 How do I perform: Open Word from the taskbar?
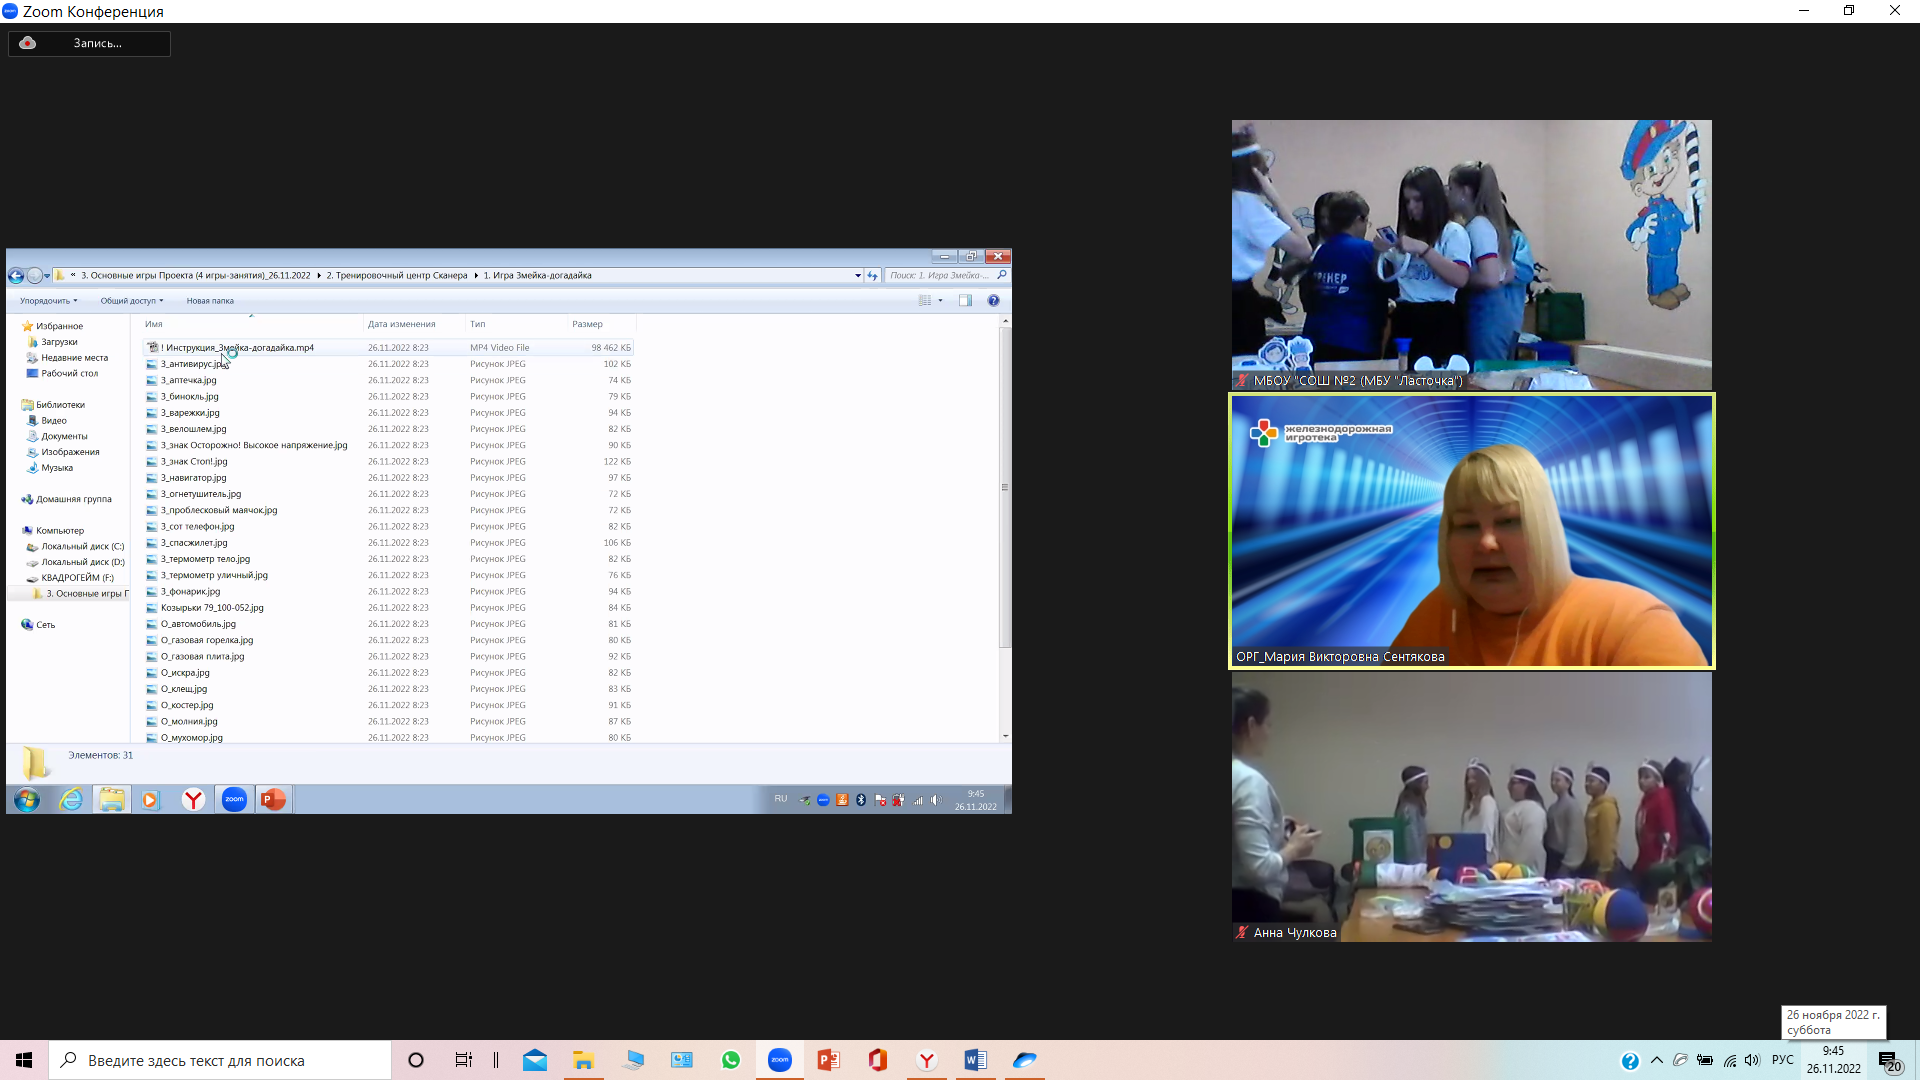pyautogui.click(x=976, y=1060)
